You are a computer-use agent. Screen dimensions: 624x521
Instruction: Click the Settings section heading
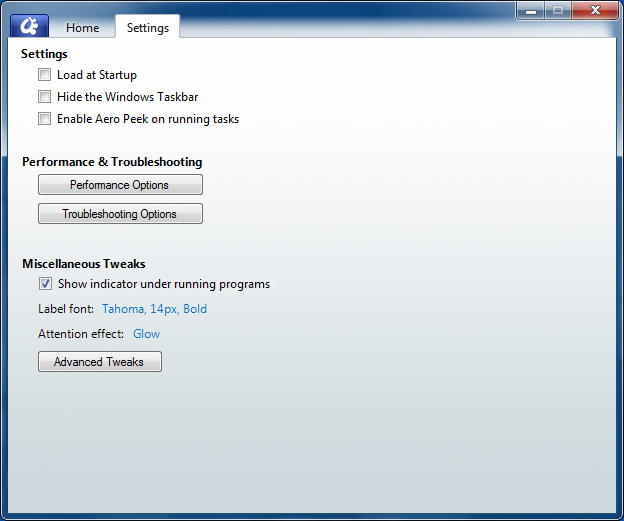click(x=44, y=54)
